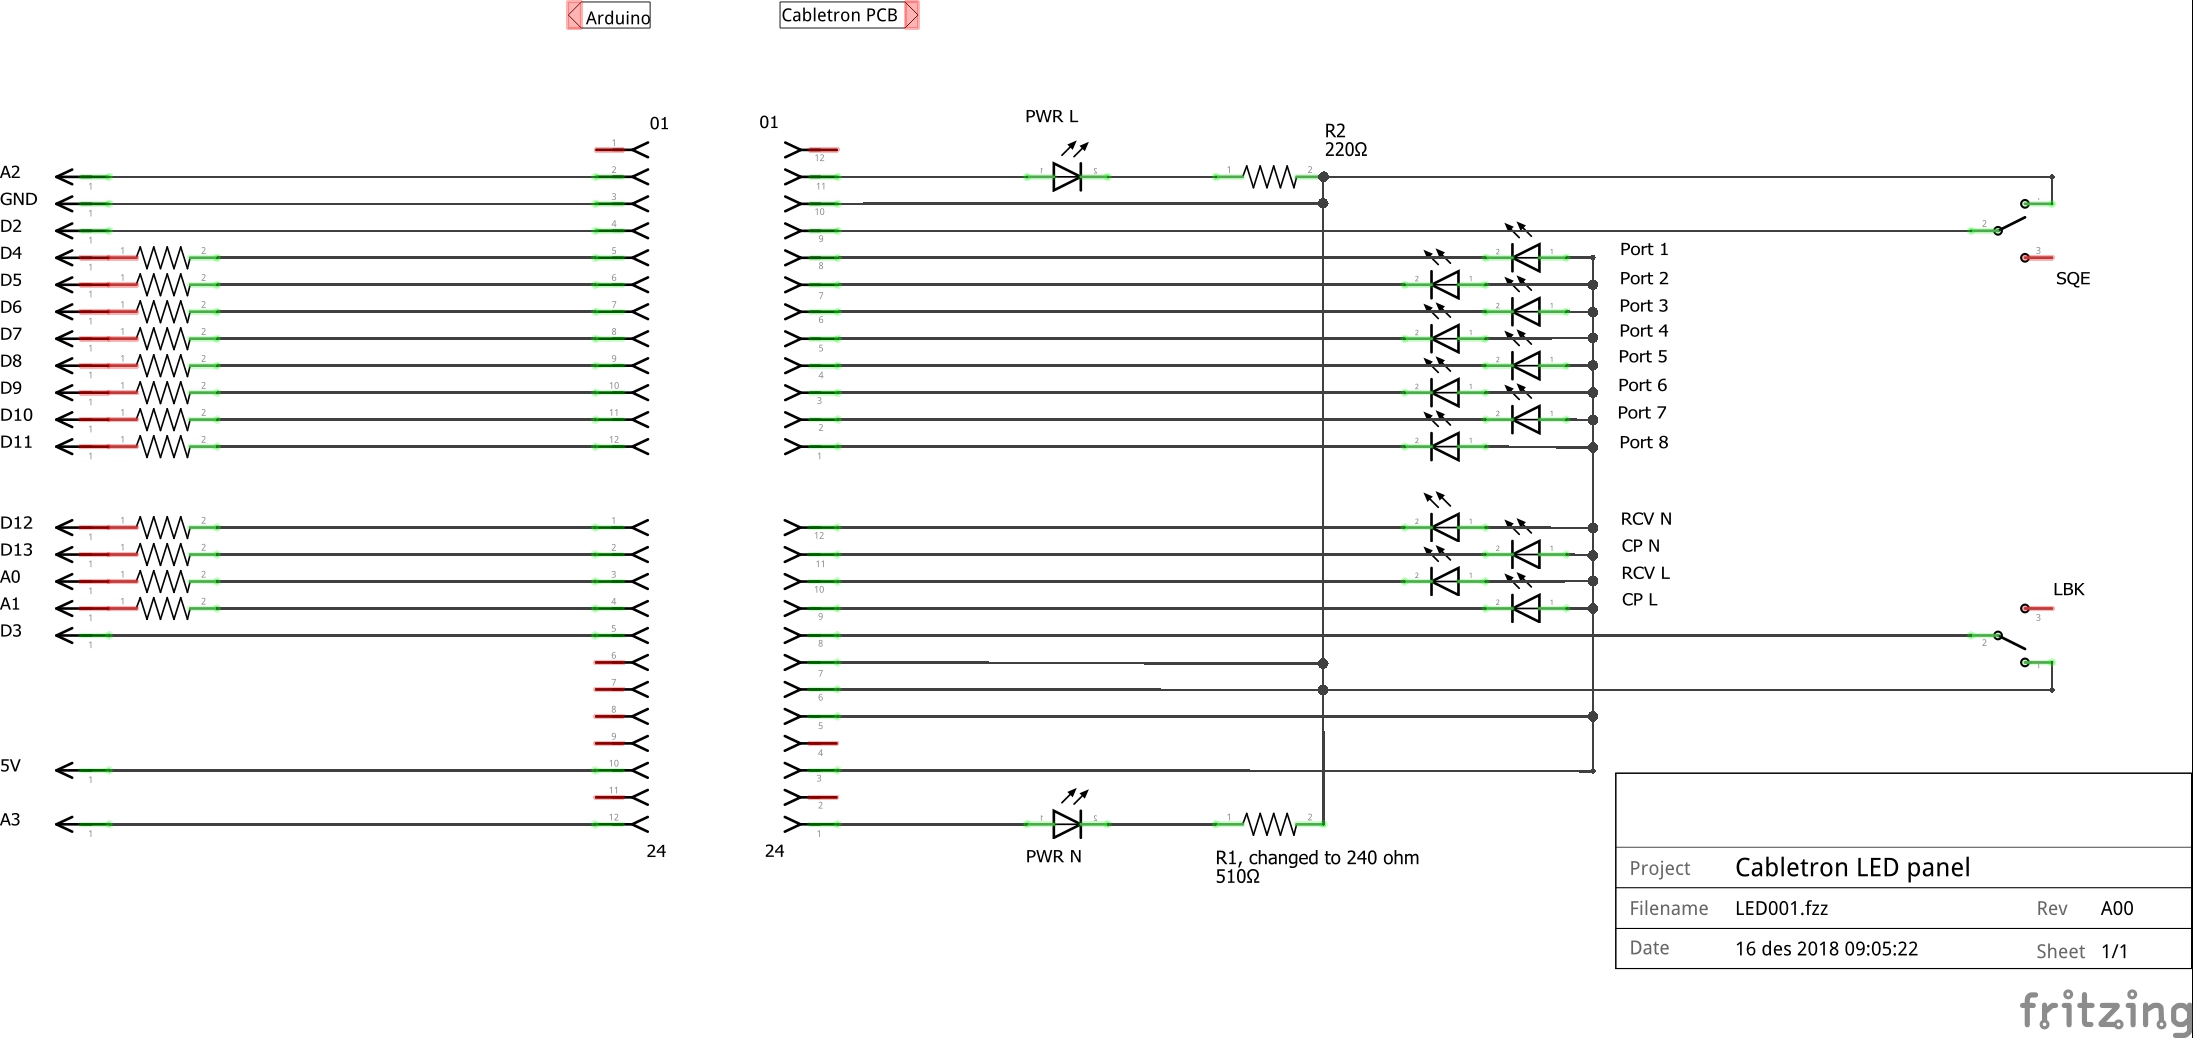
Task: Click the A2 pin label
Action: point(10,172)
